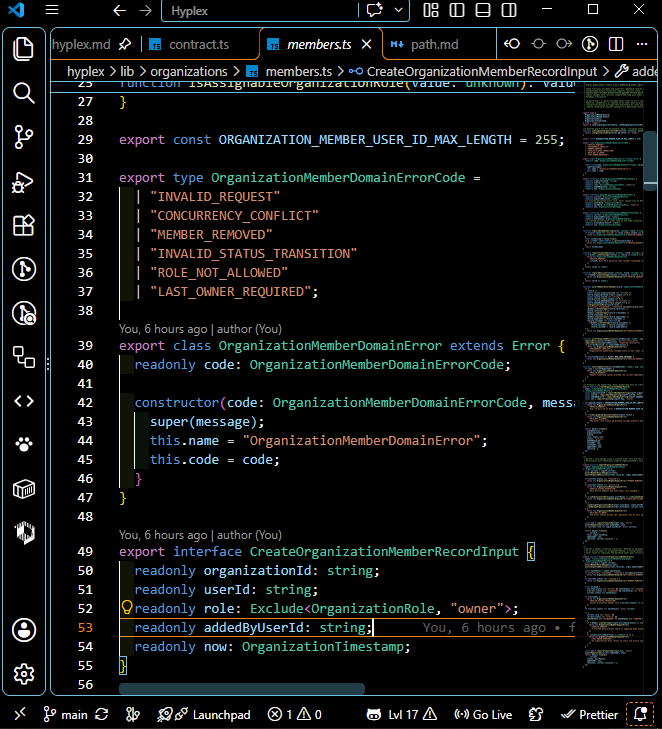This screenshot has width=662, height=729.
Task: Toggle primary side bar visibility
Action: (457, 10)
